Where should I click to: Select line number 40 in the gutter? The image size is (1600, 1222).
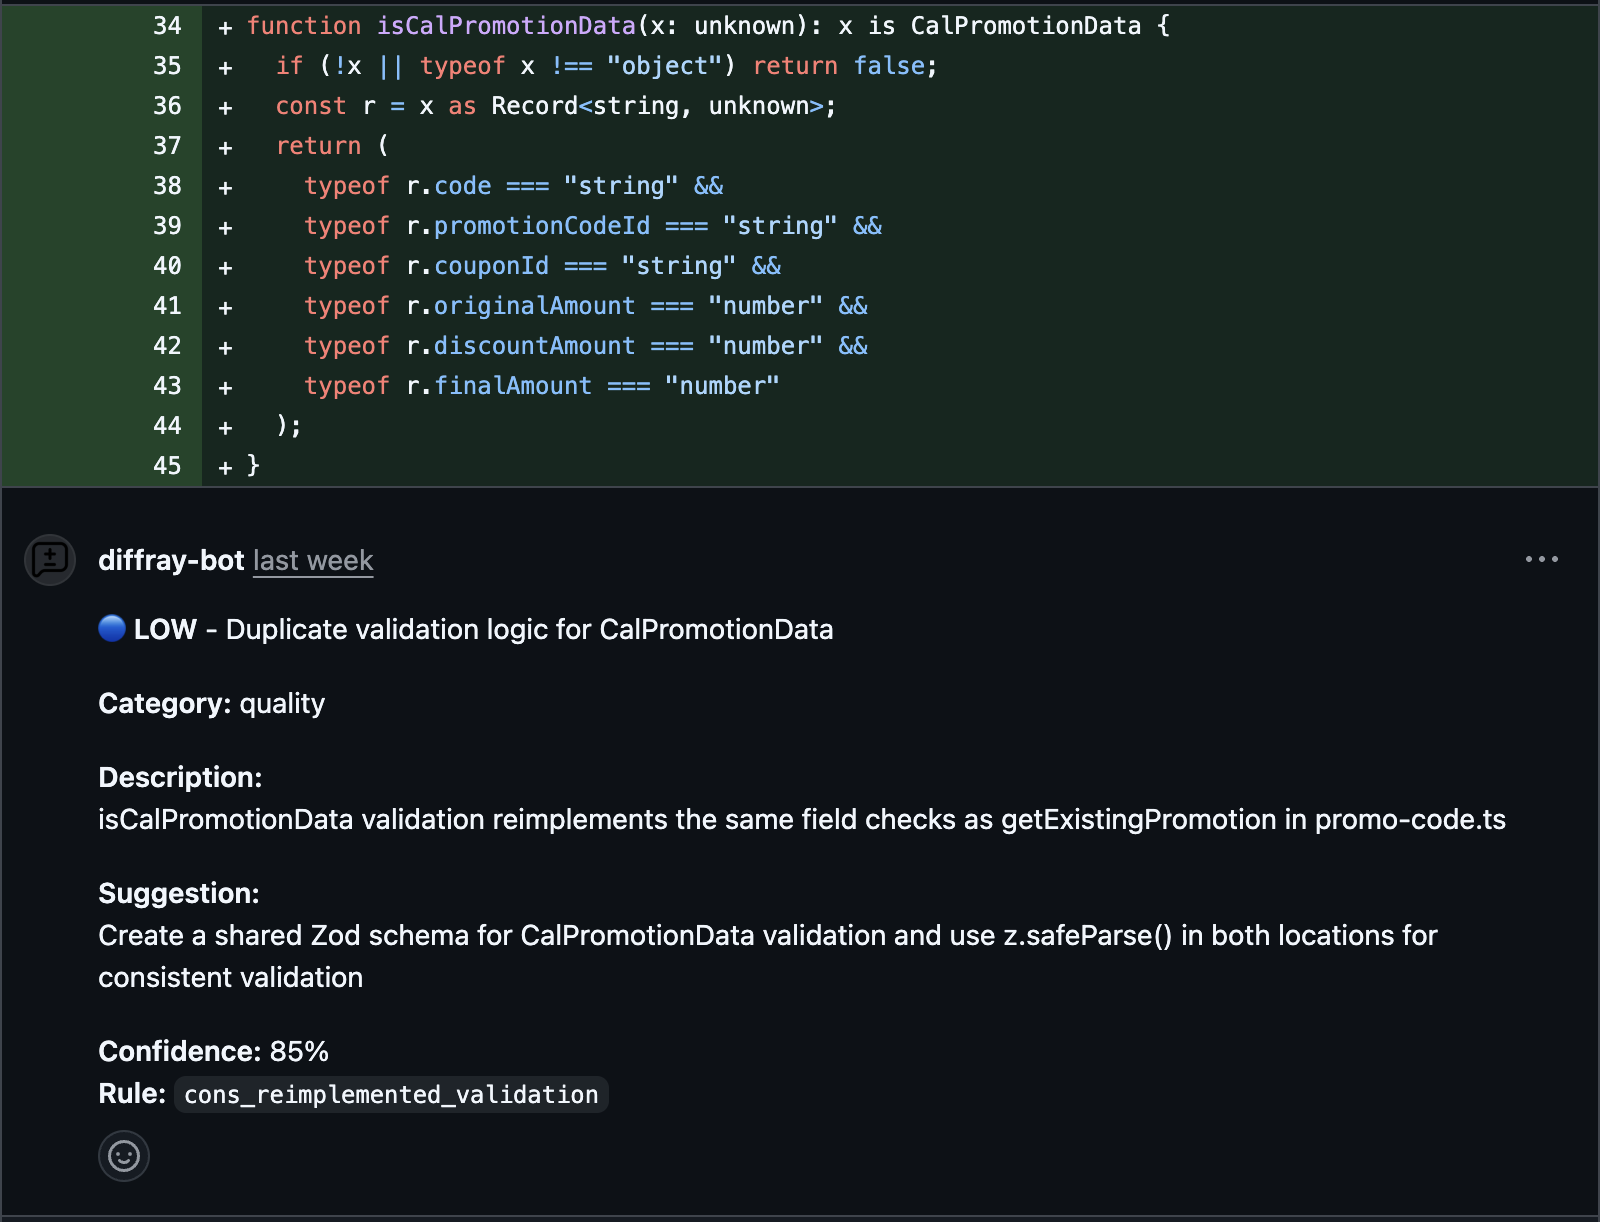[167, 265]
